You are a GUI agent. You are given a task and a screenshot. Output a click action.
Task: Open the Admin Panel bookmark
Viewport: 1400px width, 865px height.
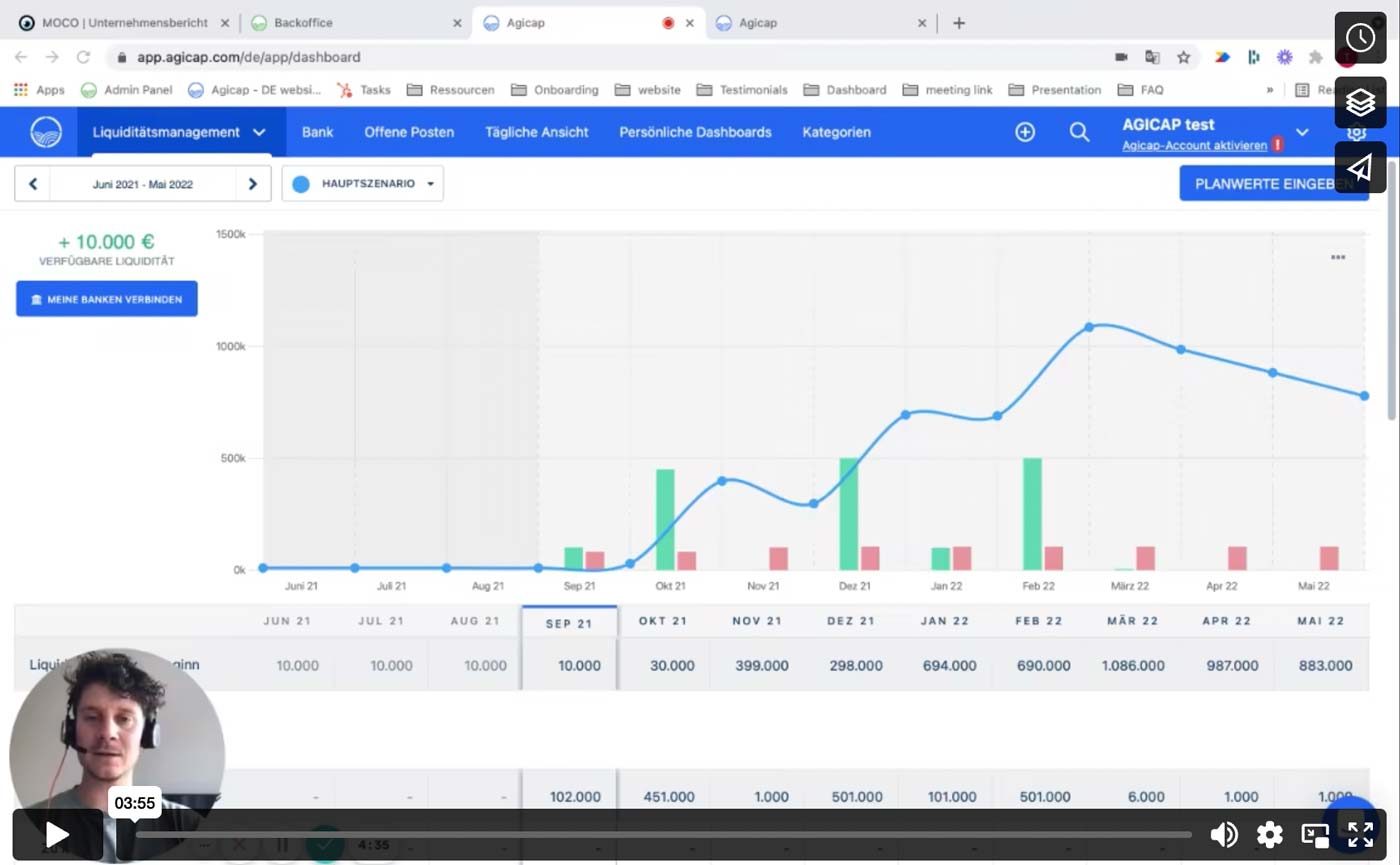pyautogui.click(x=127, y=89)
